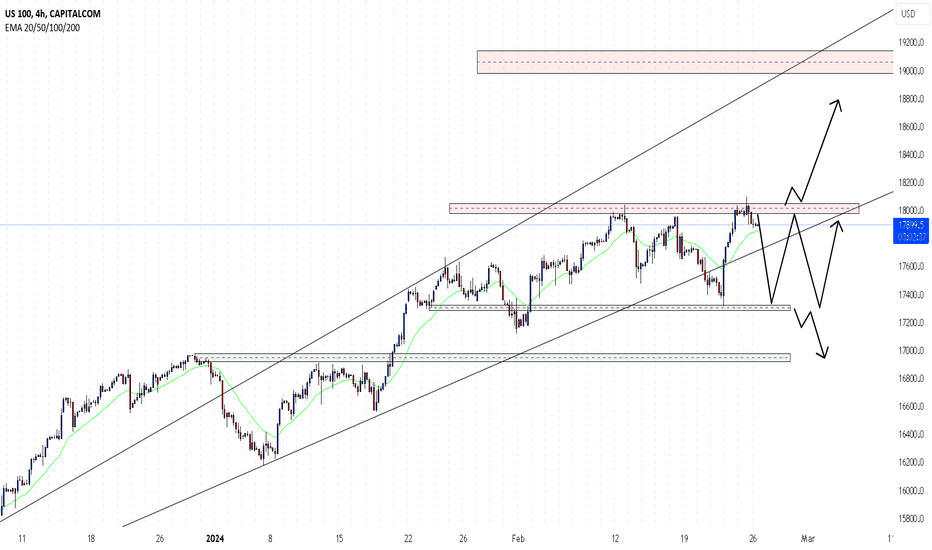Click the 19200.0 price axis label

(x=911, y=42)
